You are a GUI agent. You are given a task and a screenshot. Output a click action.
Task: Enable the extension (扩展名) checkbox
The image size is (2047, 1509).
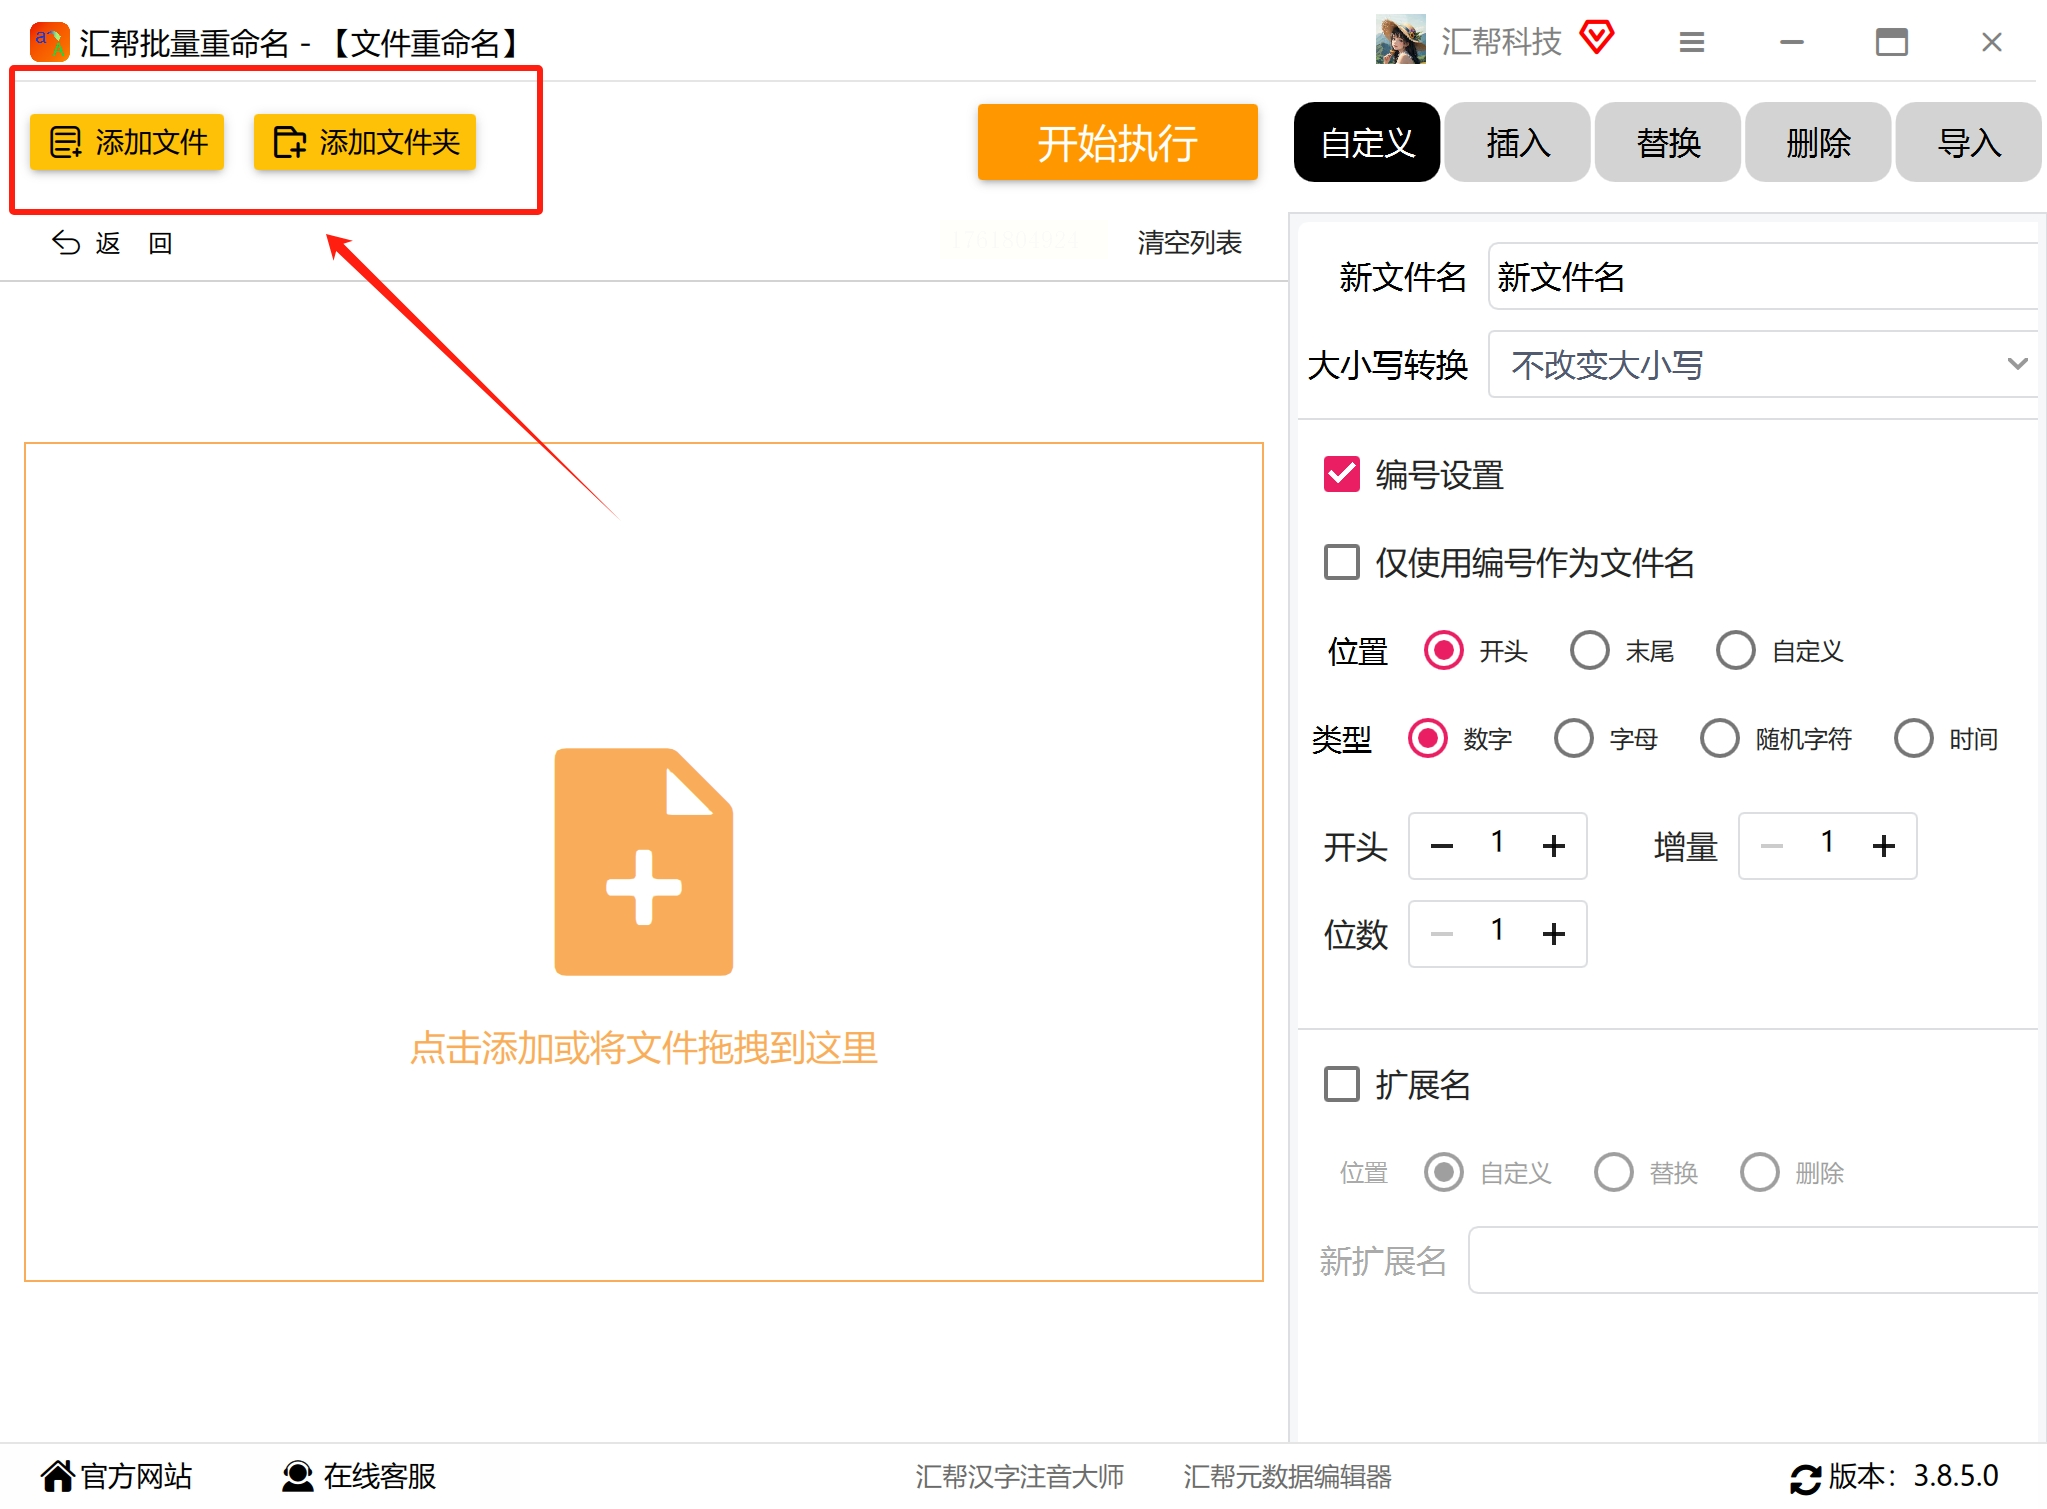point(1341,1084)
